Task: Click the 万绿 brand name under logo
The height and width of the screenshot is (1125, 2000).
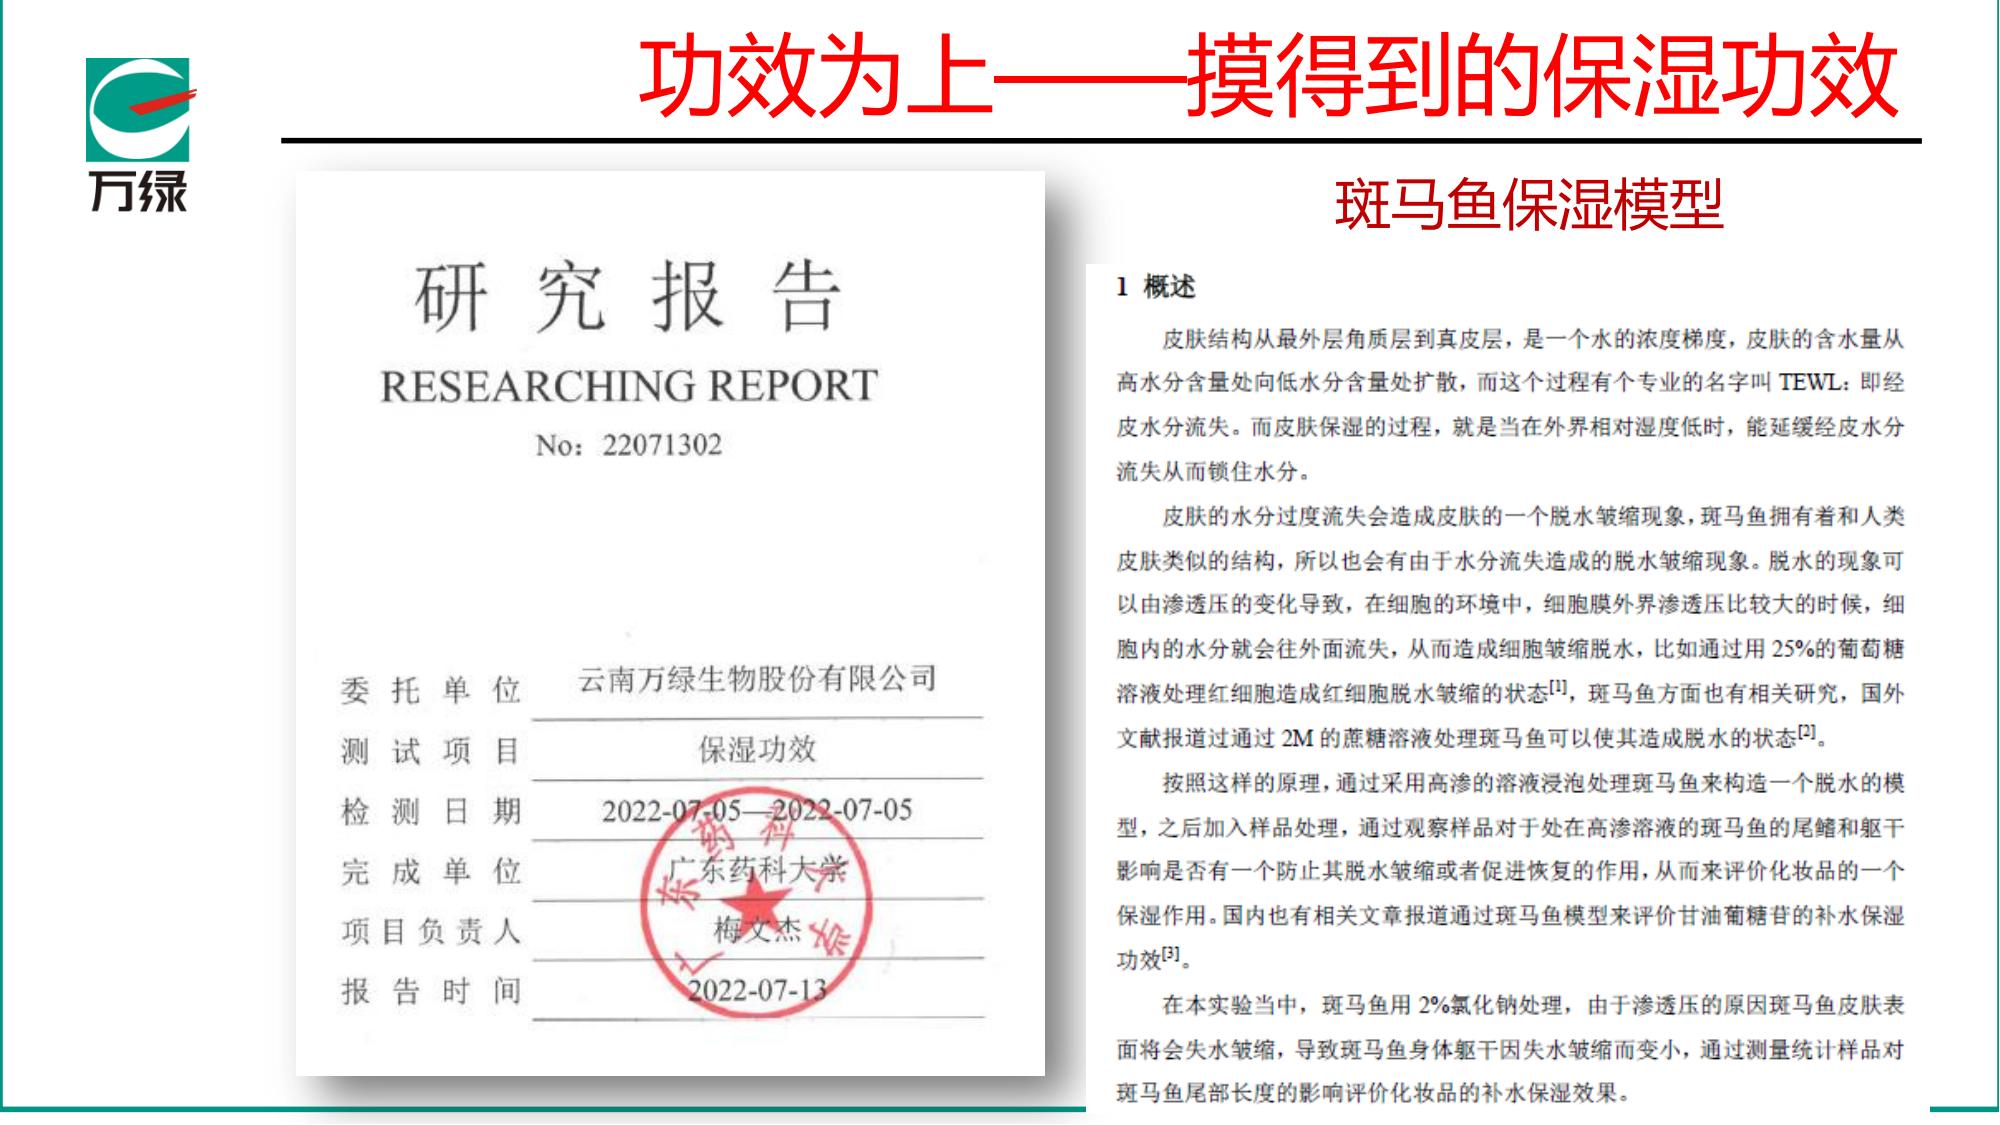Action: [x=138, y=191]
